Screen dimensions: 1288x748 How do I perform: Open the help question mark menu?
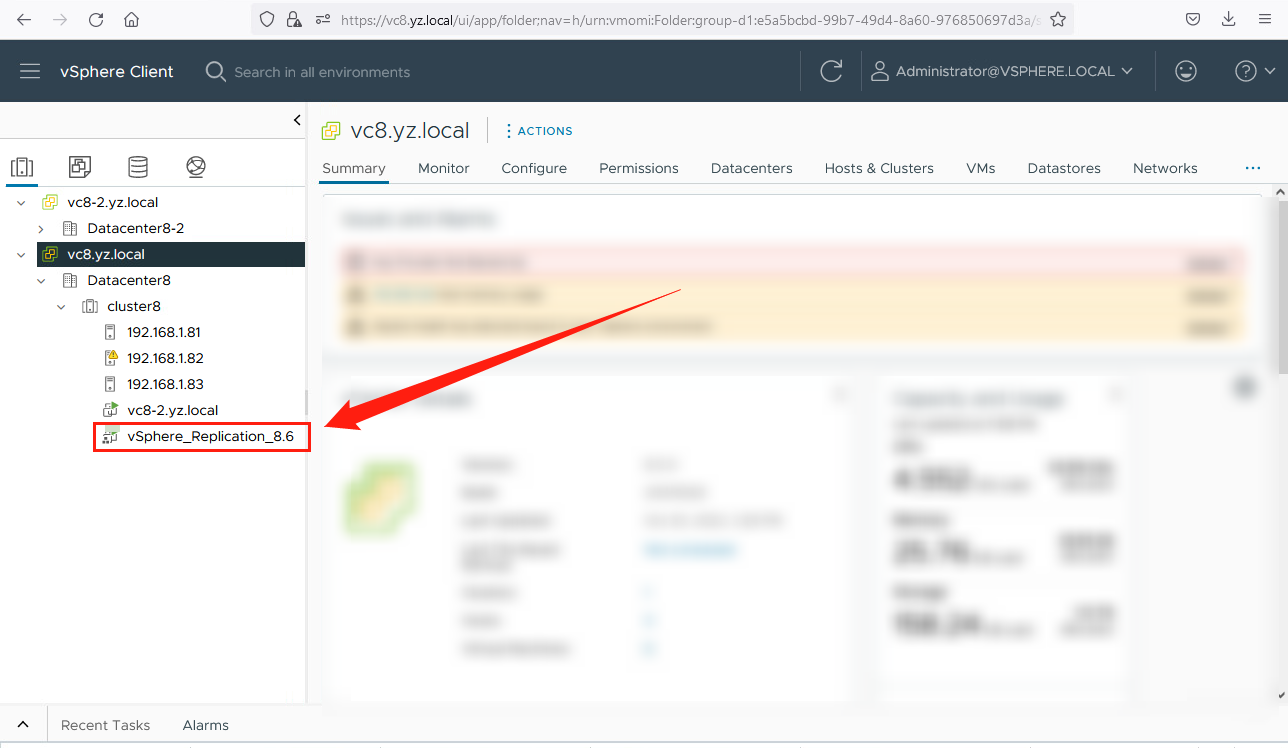click(1255, 71)
